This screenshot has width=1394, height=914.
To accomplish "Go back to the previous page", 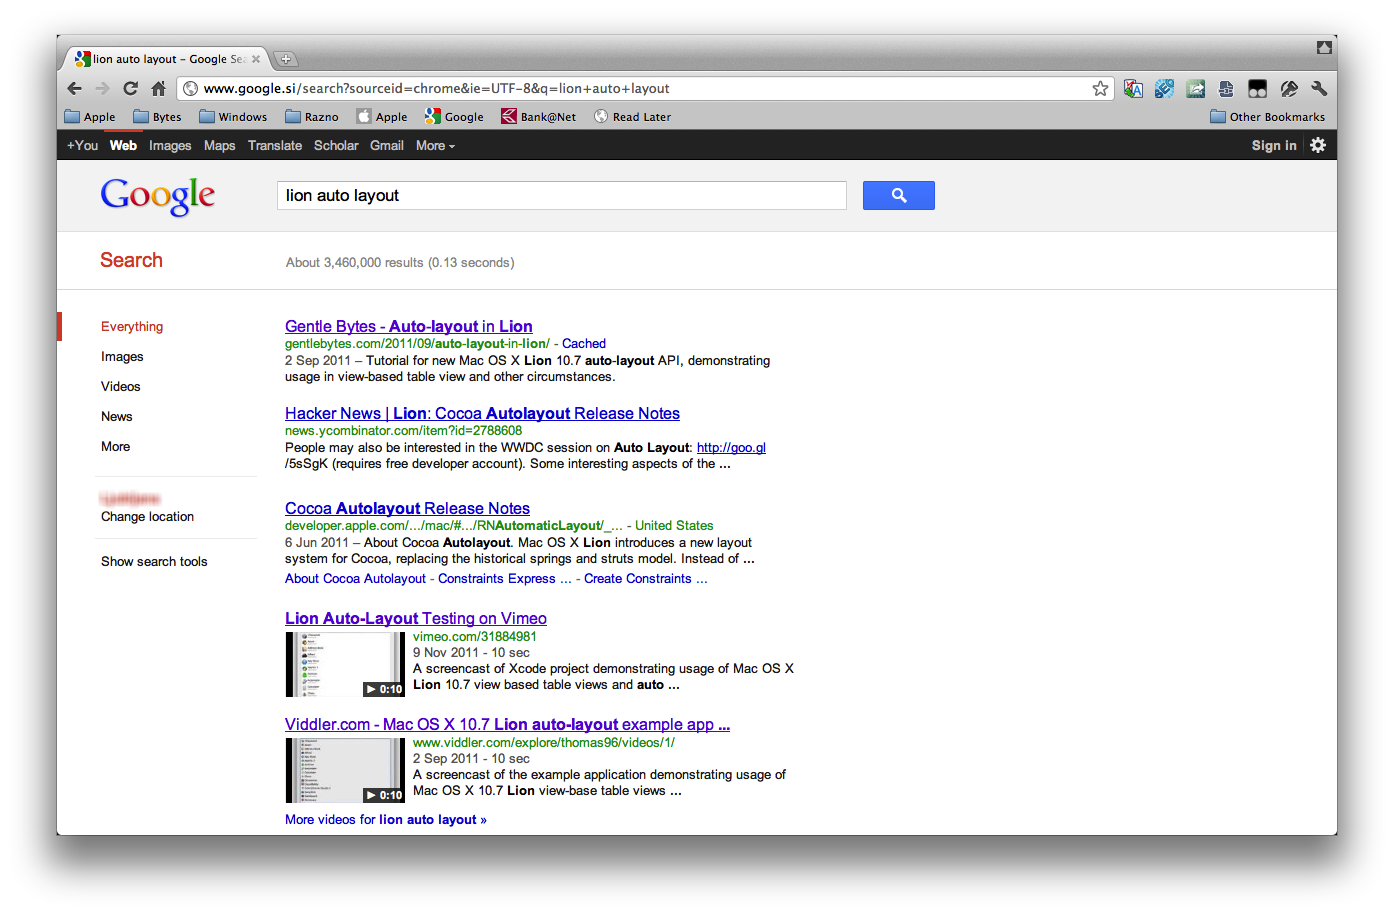I will tap(75, 89).
